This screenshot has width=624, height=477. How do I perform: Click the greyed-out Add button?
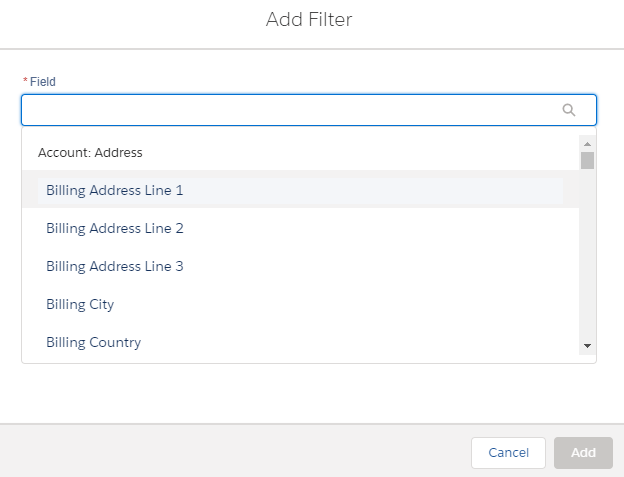tap(583, 453)
